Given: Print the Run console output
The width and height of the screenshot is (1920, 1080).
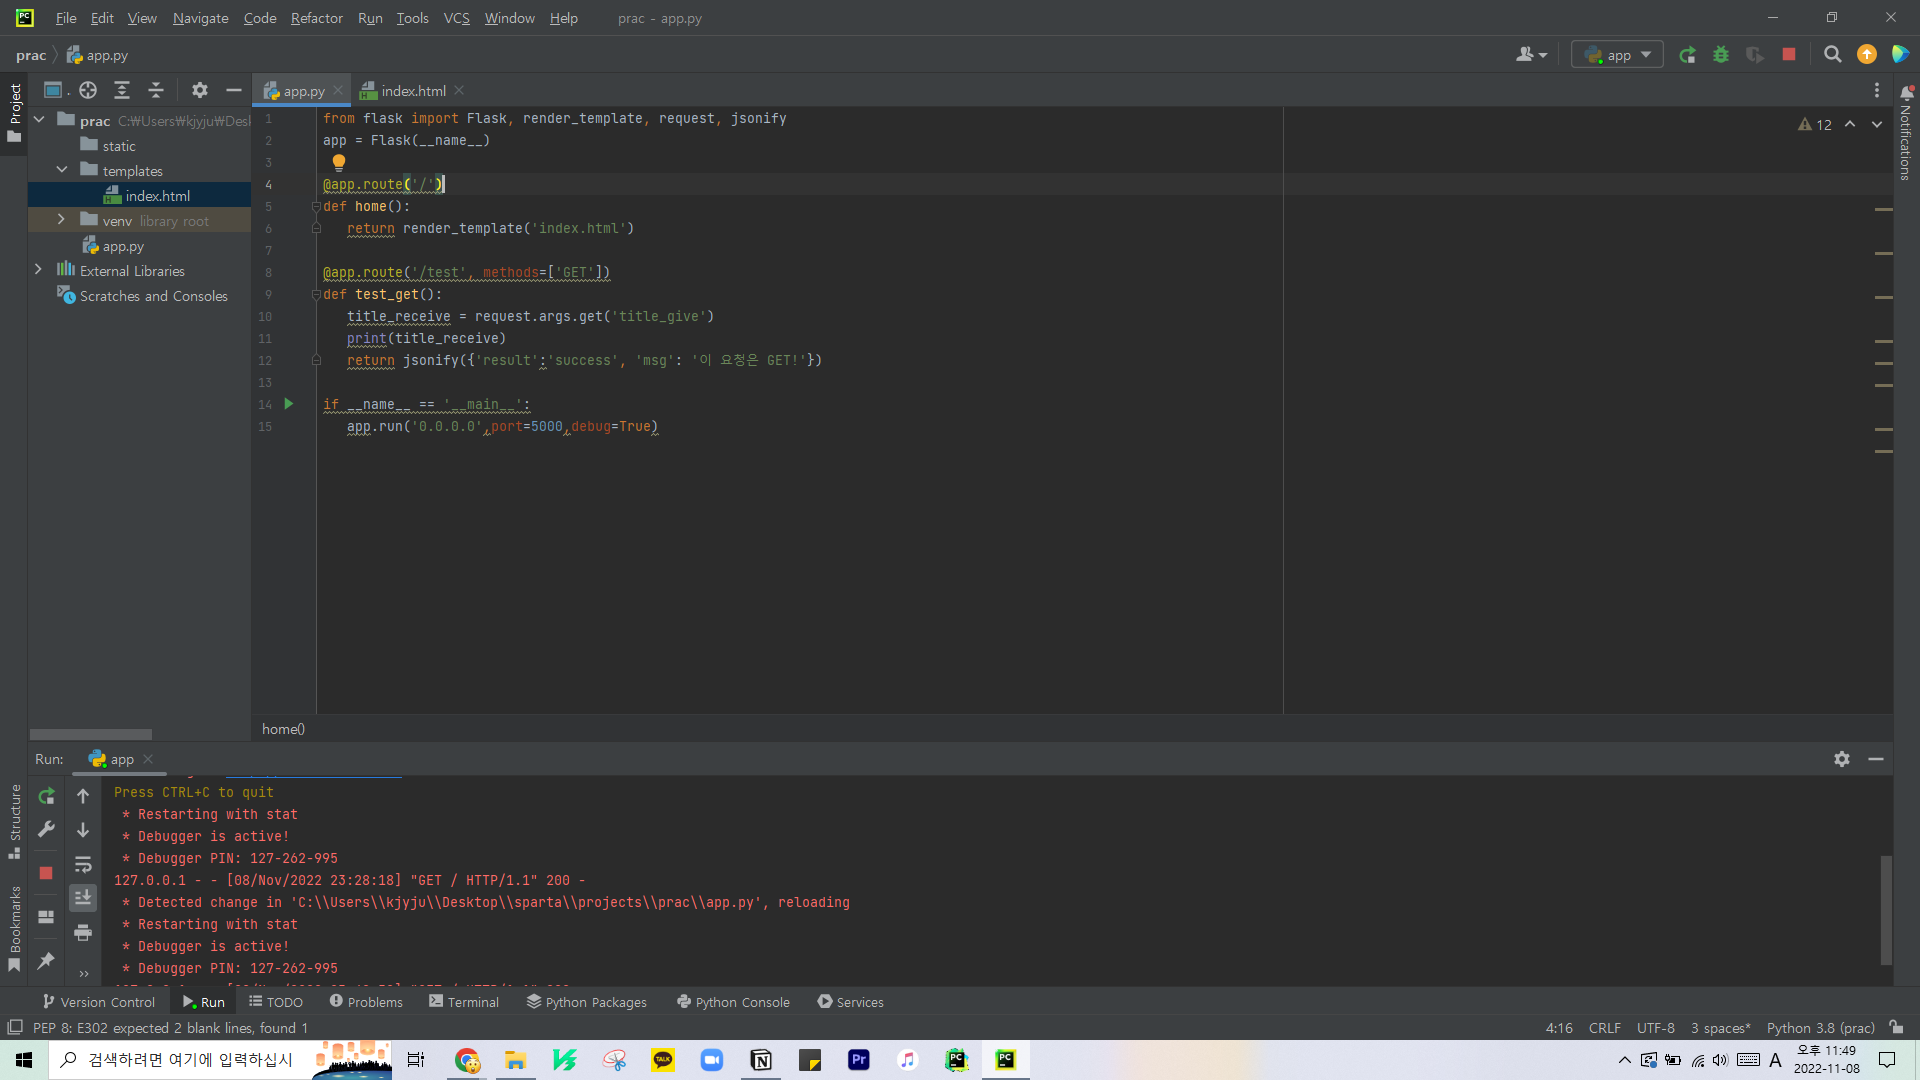Looking at the screenshot, I should [x=83, y=932].
